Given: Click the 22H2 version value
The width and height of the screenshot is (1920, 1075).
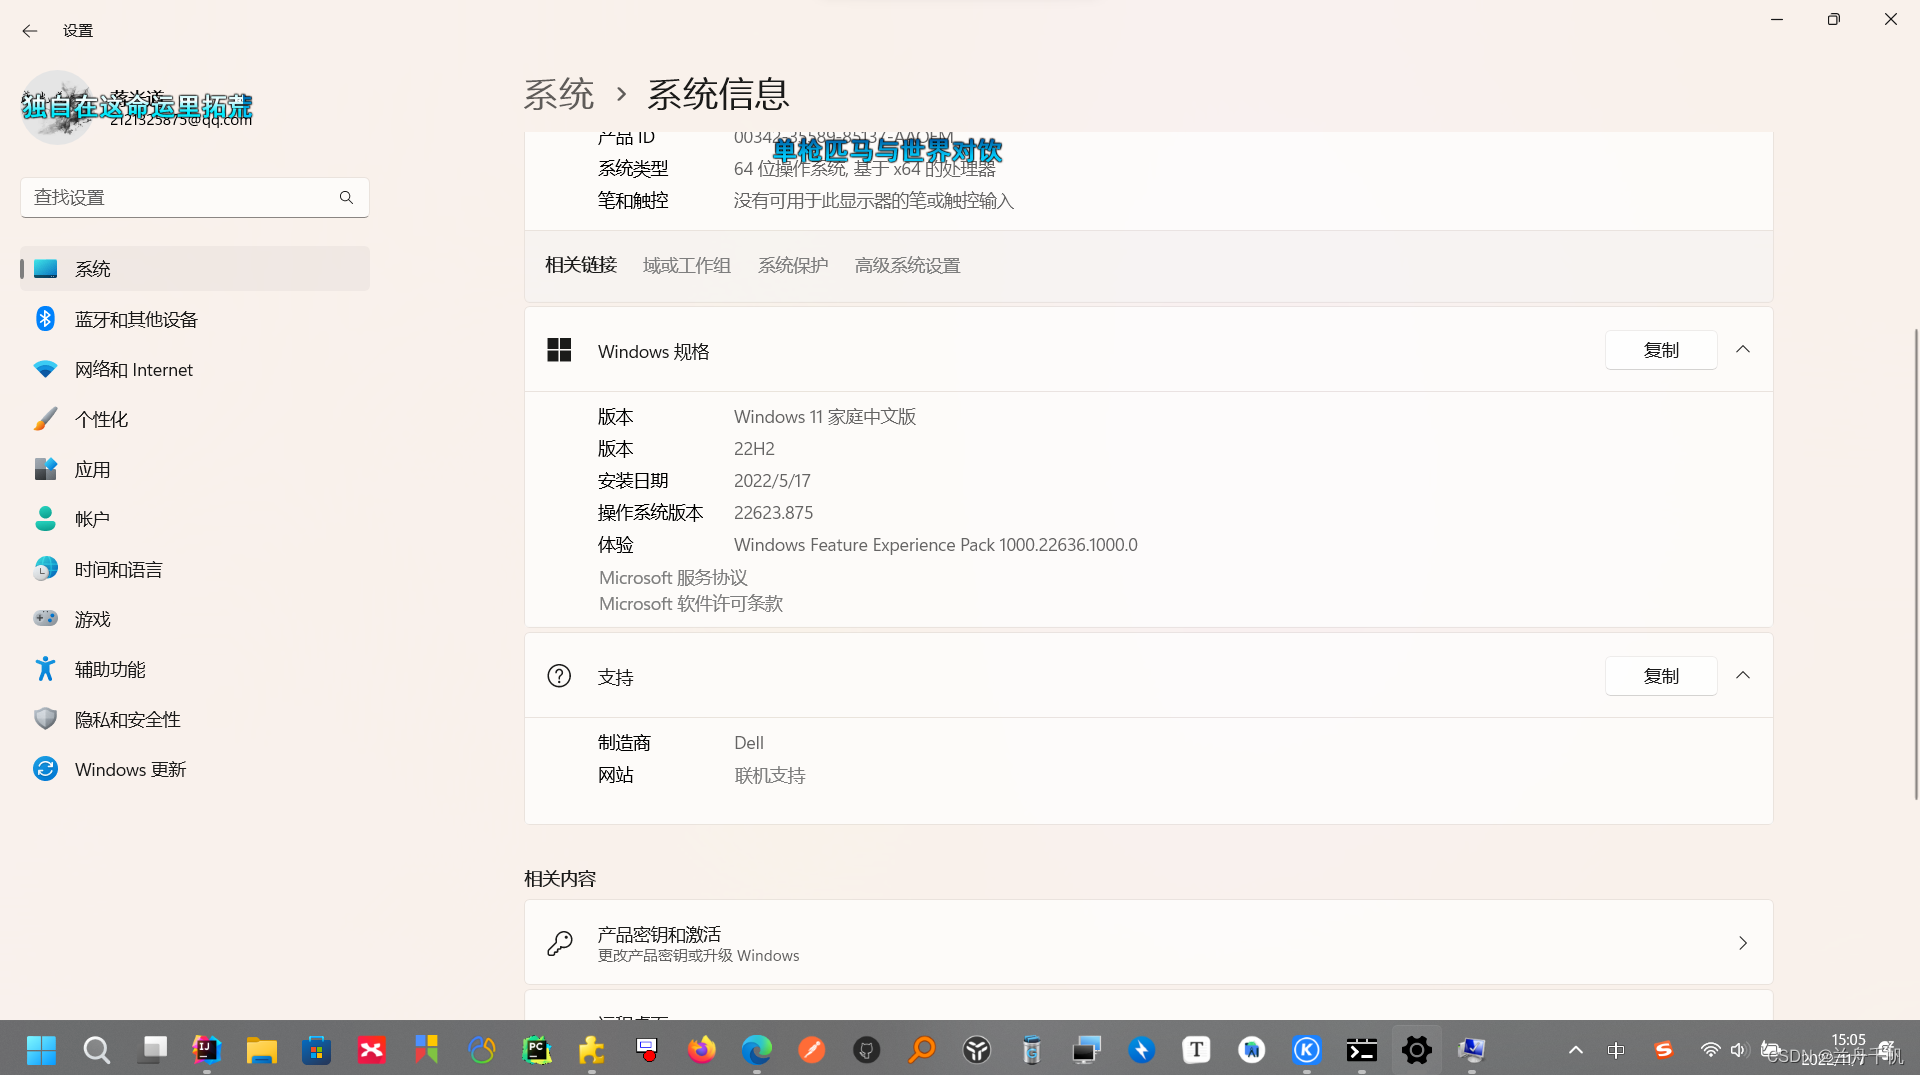Looking at the screenshot, I should (x=754, y=449).
